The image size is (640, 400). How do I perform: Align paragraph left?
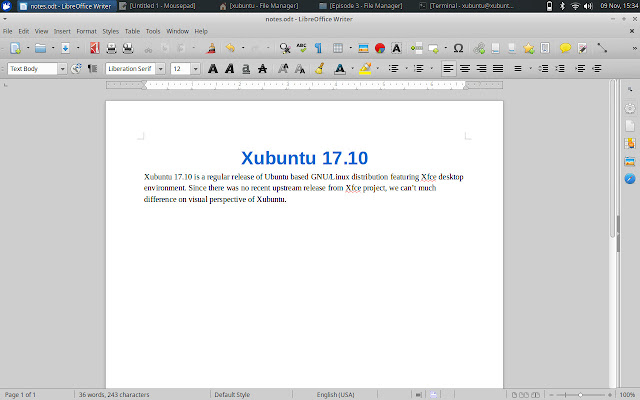click(x=448, y=69)
